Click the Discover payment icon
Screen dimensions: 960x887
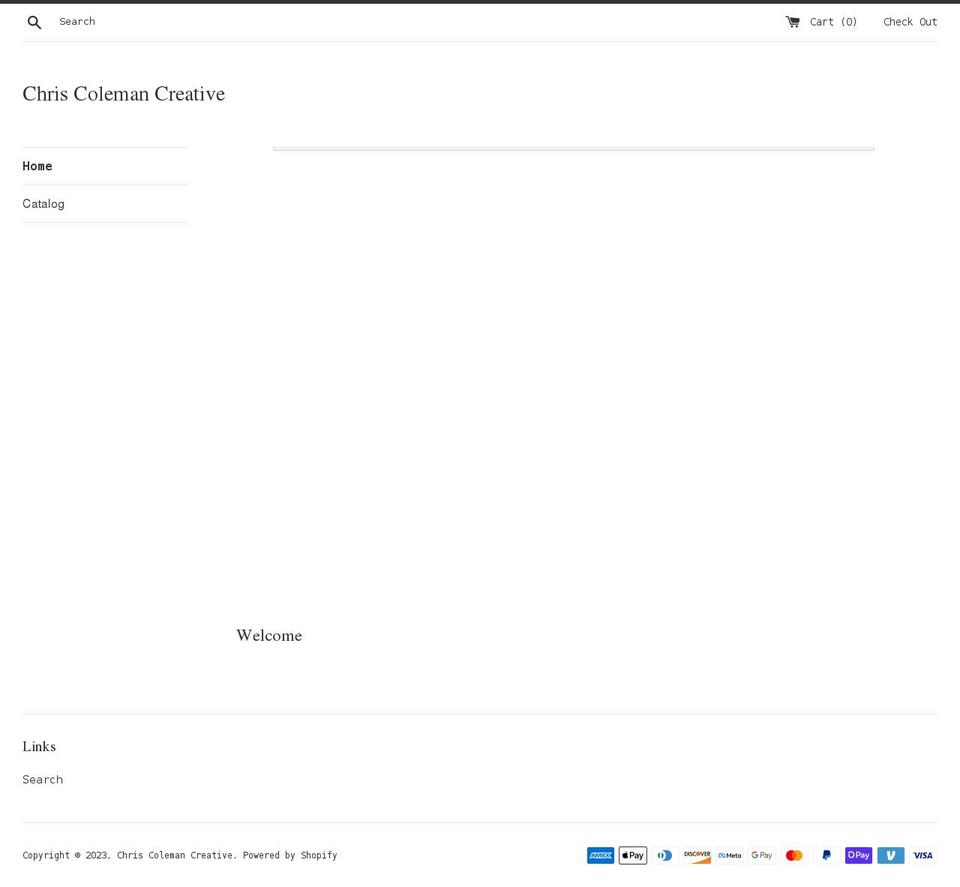pos(697,855)
